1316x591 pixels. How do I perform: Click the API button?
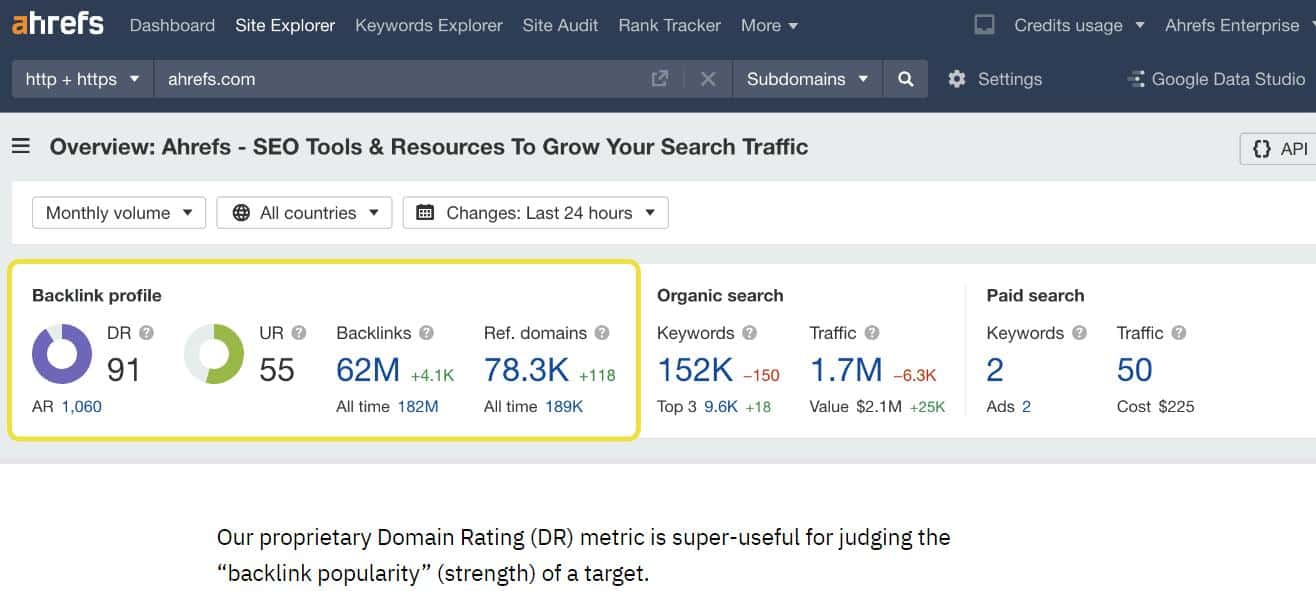[1279, 148]
